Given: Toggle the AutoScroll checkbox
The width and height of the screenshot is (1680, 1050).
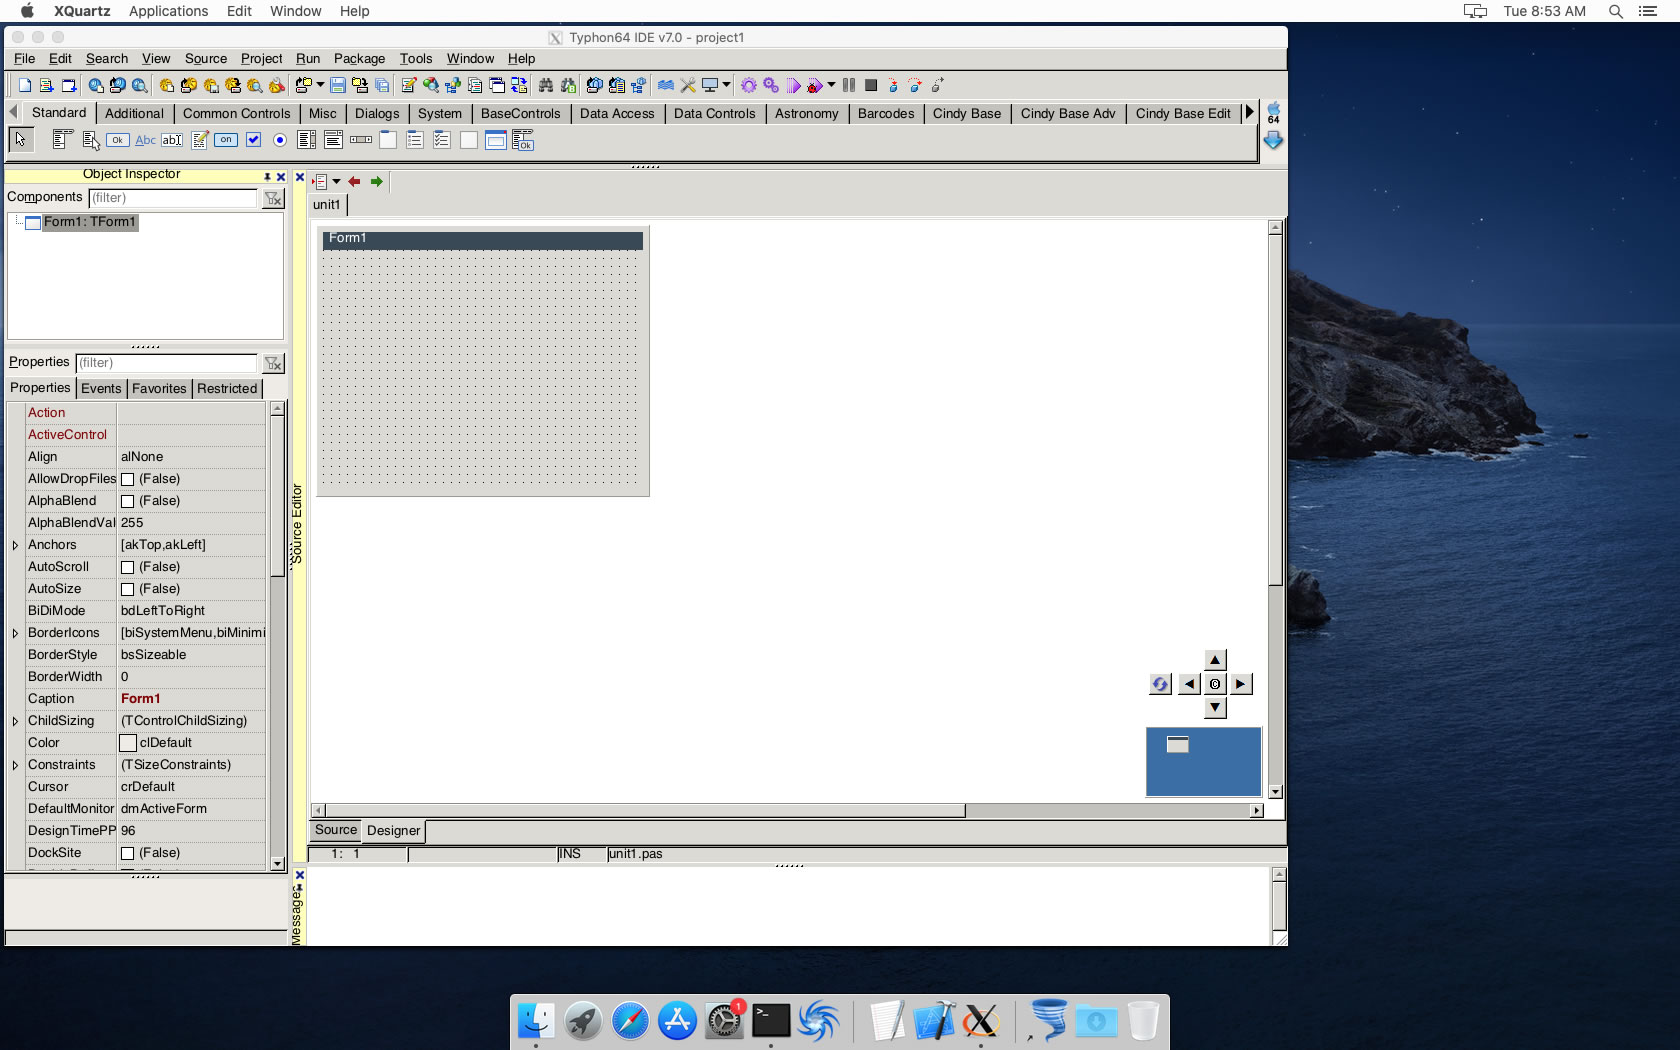Looking at the screenshot, I should [x=127, y=568].
